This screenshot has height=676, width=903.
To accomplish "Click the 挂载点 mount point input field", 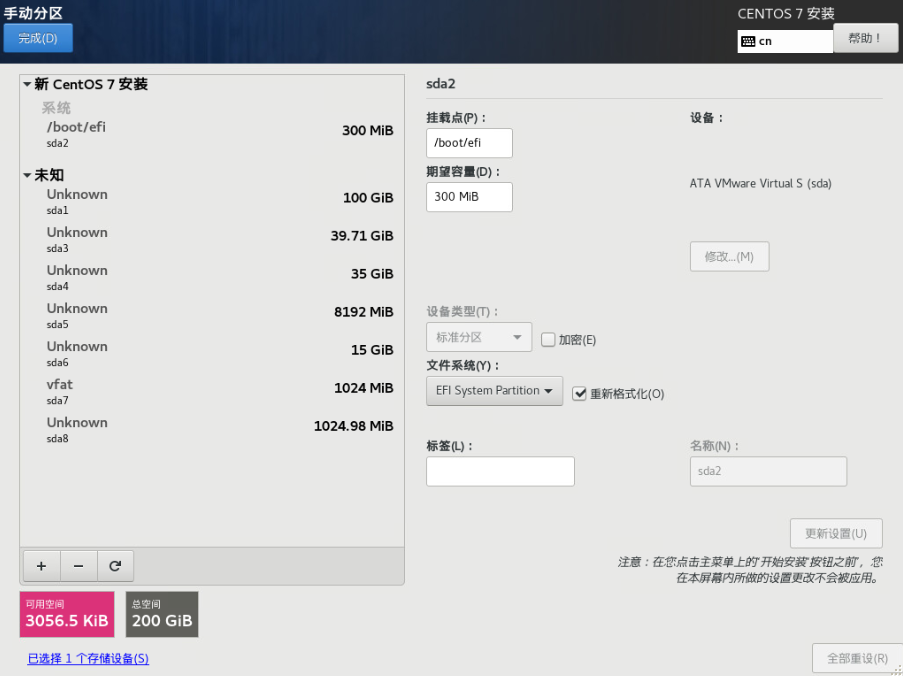I will pos(469,143).
